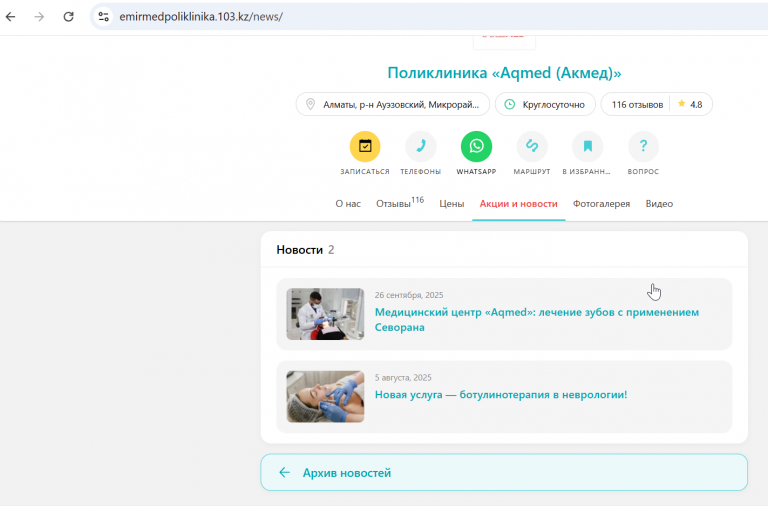768x506 pixels.
Task: Click the Новости 2 heading
Action: click(x=305, y=250)
